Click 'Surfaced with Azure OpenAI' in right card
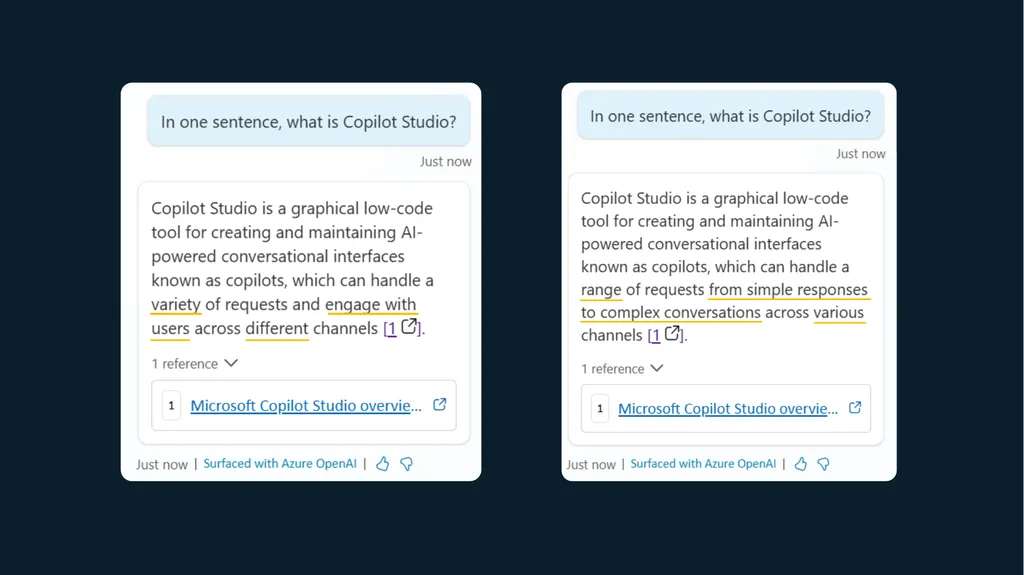 703,463
